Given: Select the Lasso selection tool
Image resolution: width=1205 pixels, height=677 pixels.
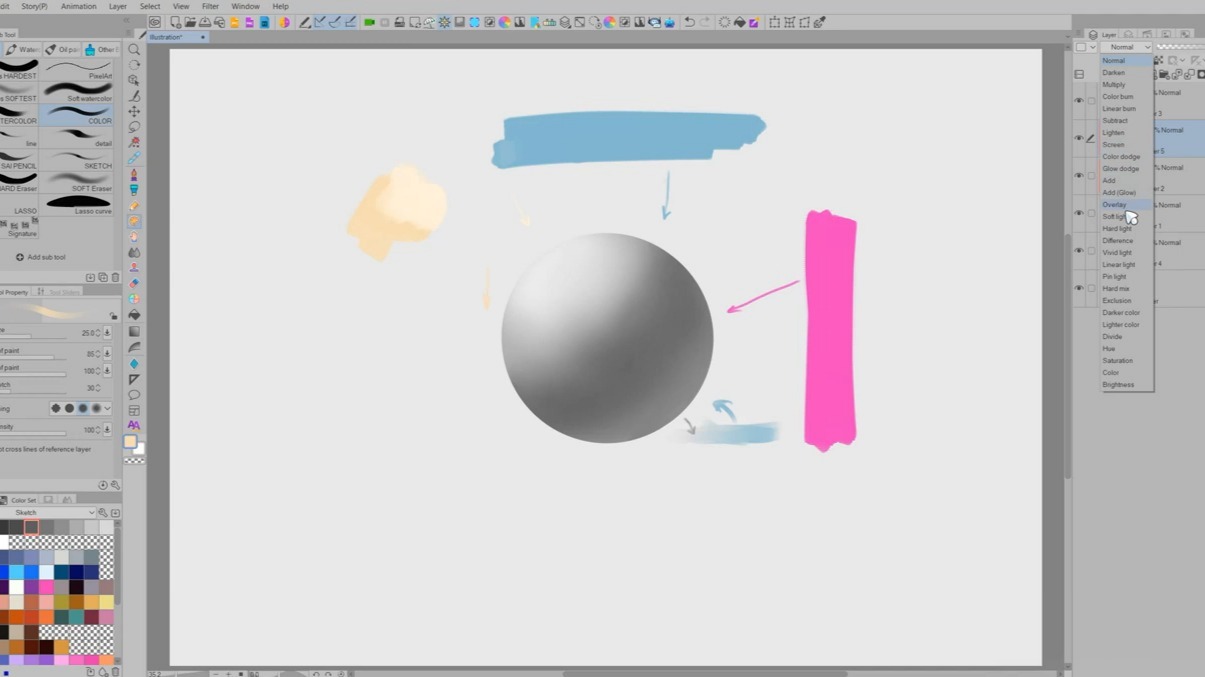Looking at the screenshot, I should [134, 127].
